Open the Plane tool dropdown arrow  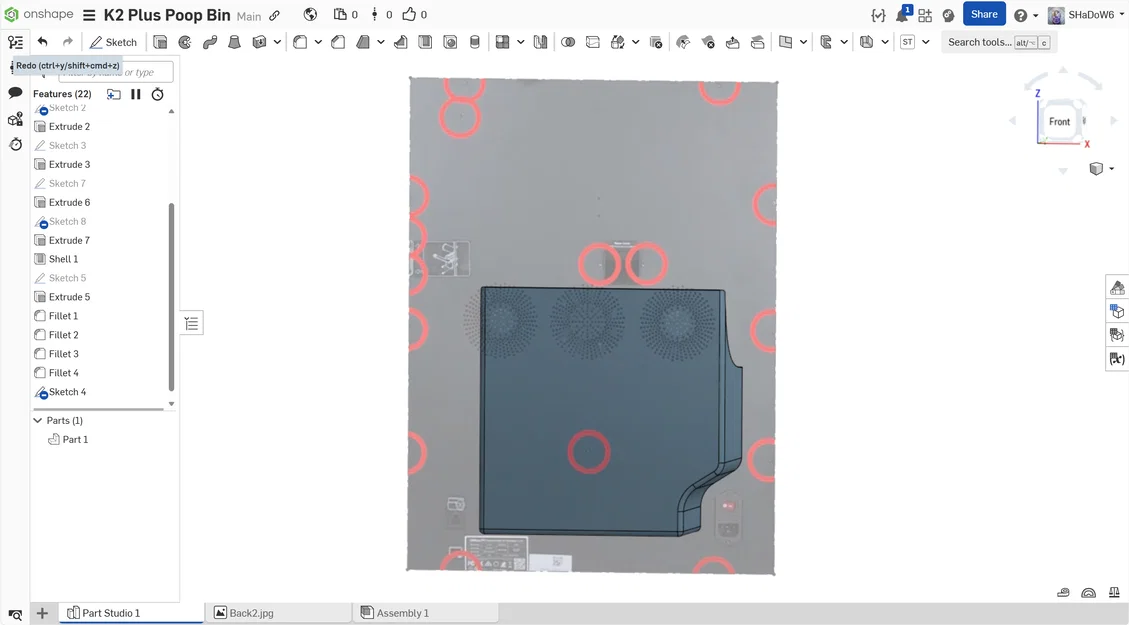[x=804, y=42]
